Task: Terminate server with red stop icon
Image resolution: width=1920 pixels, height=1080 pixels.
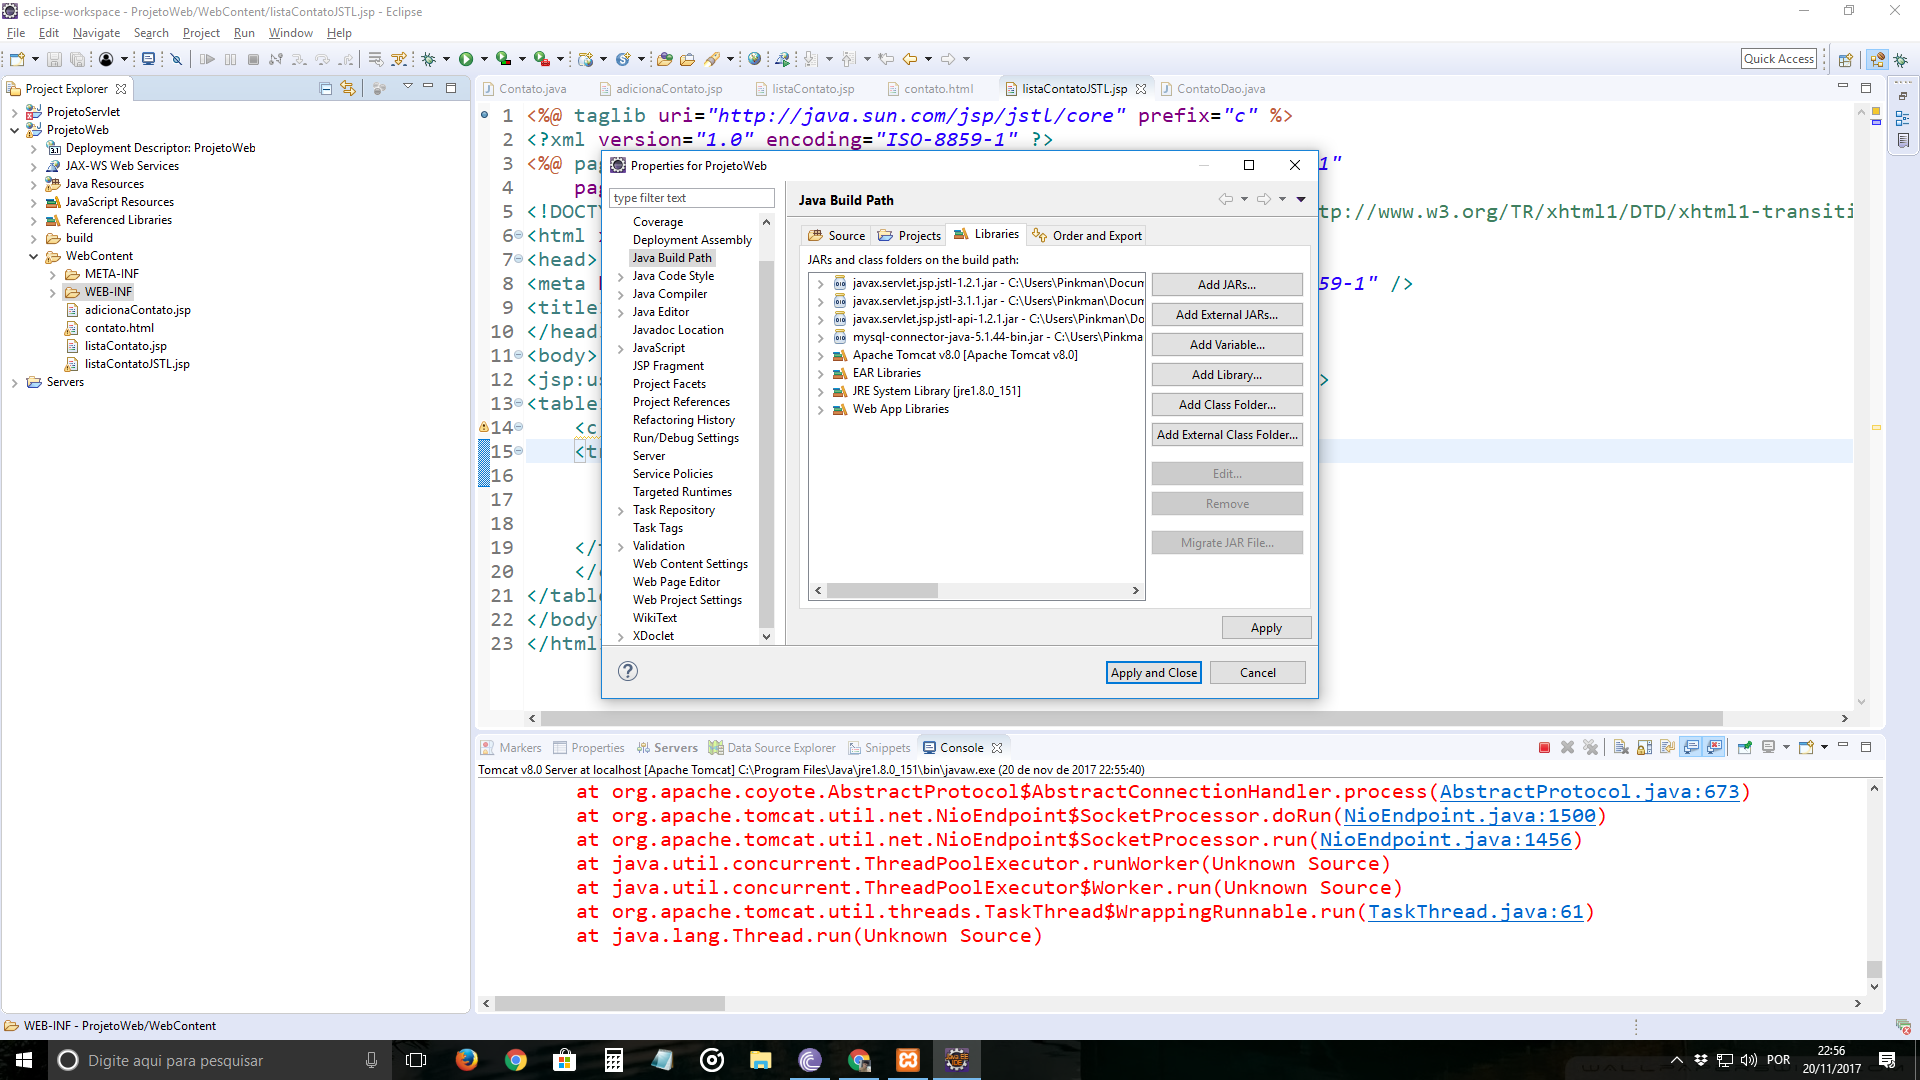Action: (x=1544, y=748)
